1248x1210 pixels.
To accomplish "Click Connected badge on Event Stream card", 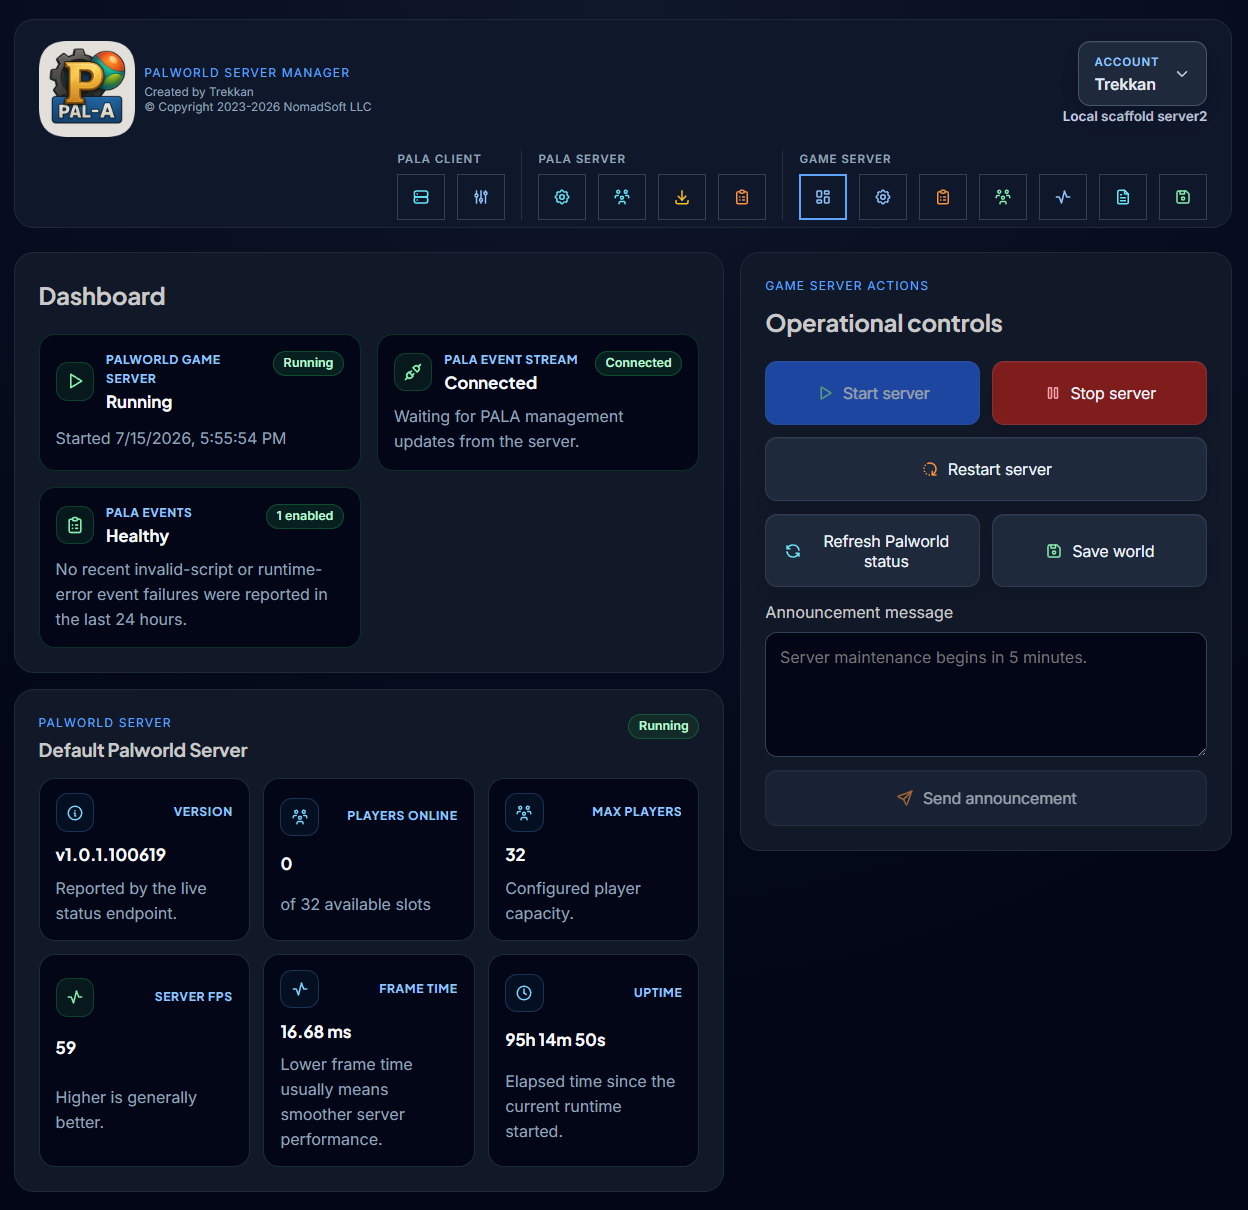I will click(x=638, y=363).
